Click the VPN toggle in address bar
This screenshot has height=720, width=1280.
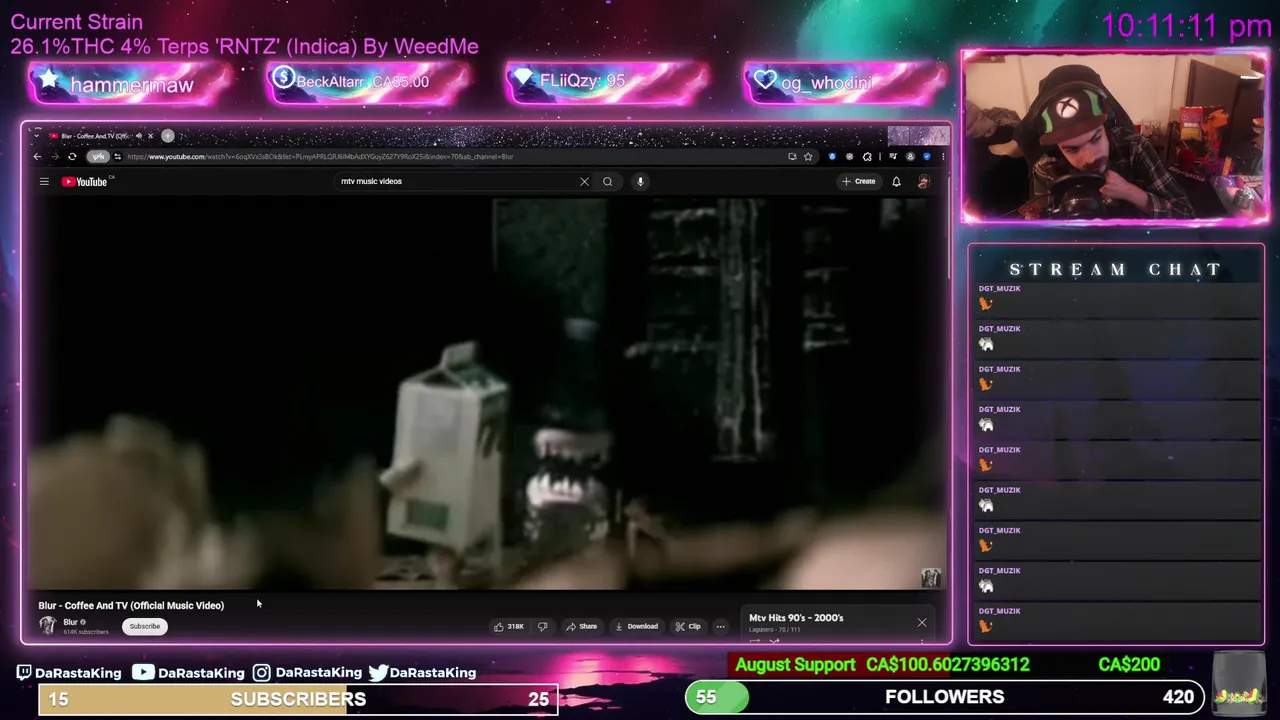point(98,156)
